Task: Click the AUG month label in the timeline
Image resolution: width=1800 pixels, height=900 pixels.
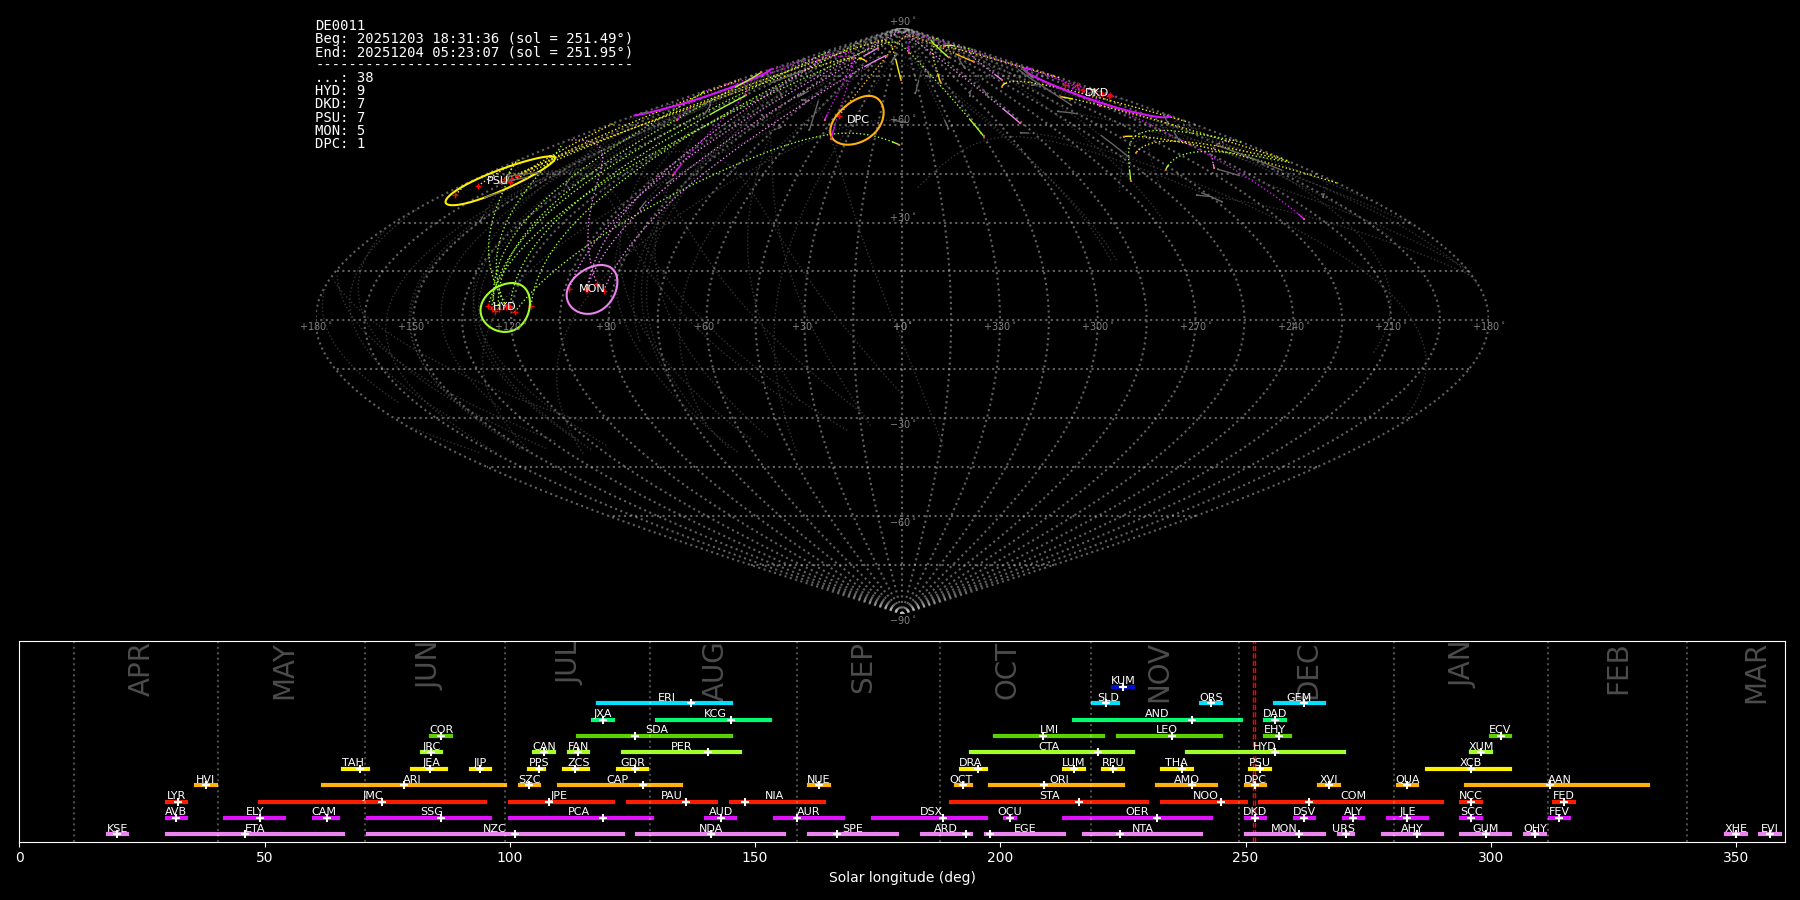Action: pos(713,673)
